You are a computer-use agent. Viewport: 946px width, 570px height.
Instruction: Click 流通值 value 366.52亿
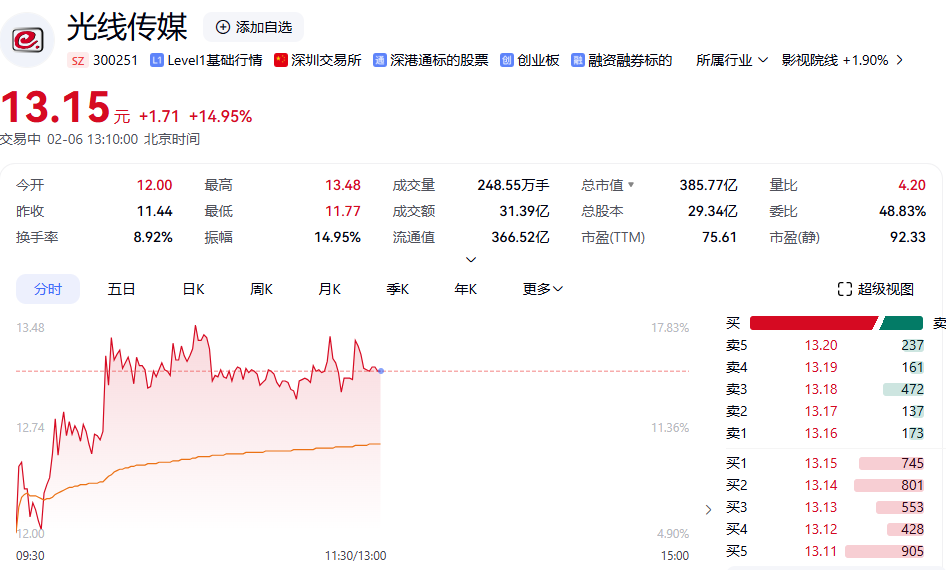(x=520, y=237)
